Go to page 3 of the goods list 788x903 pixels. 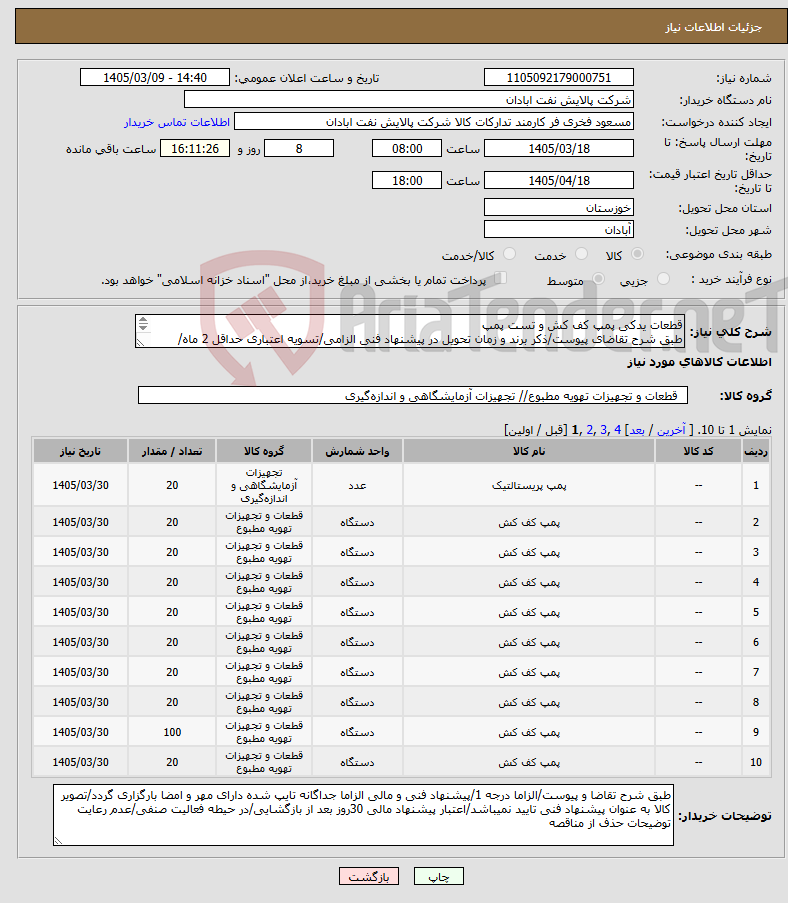(603, 430)
